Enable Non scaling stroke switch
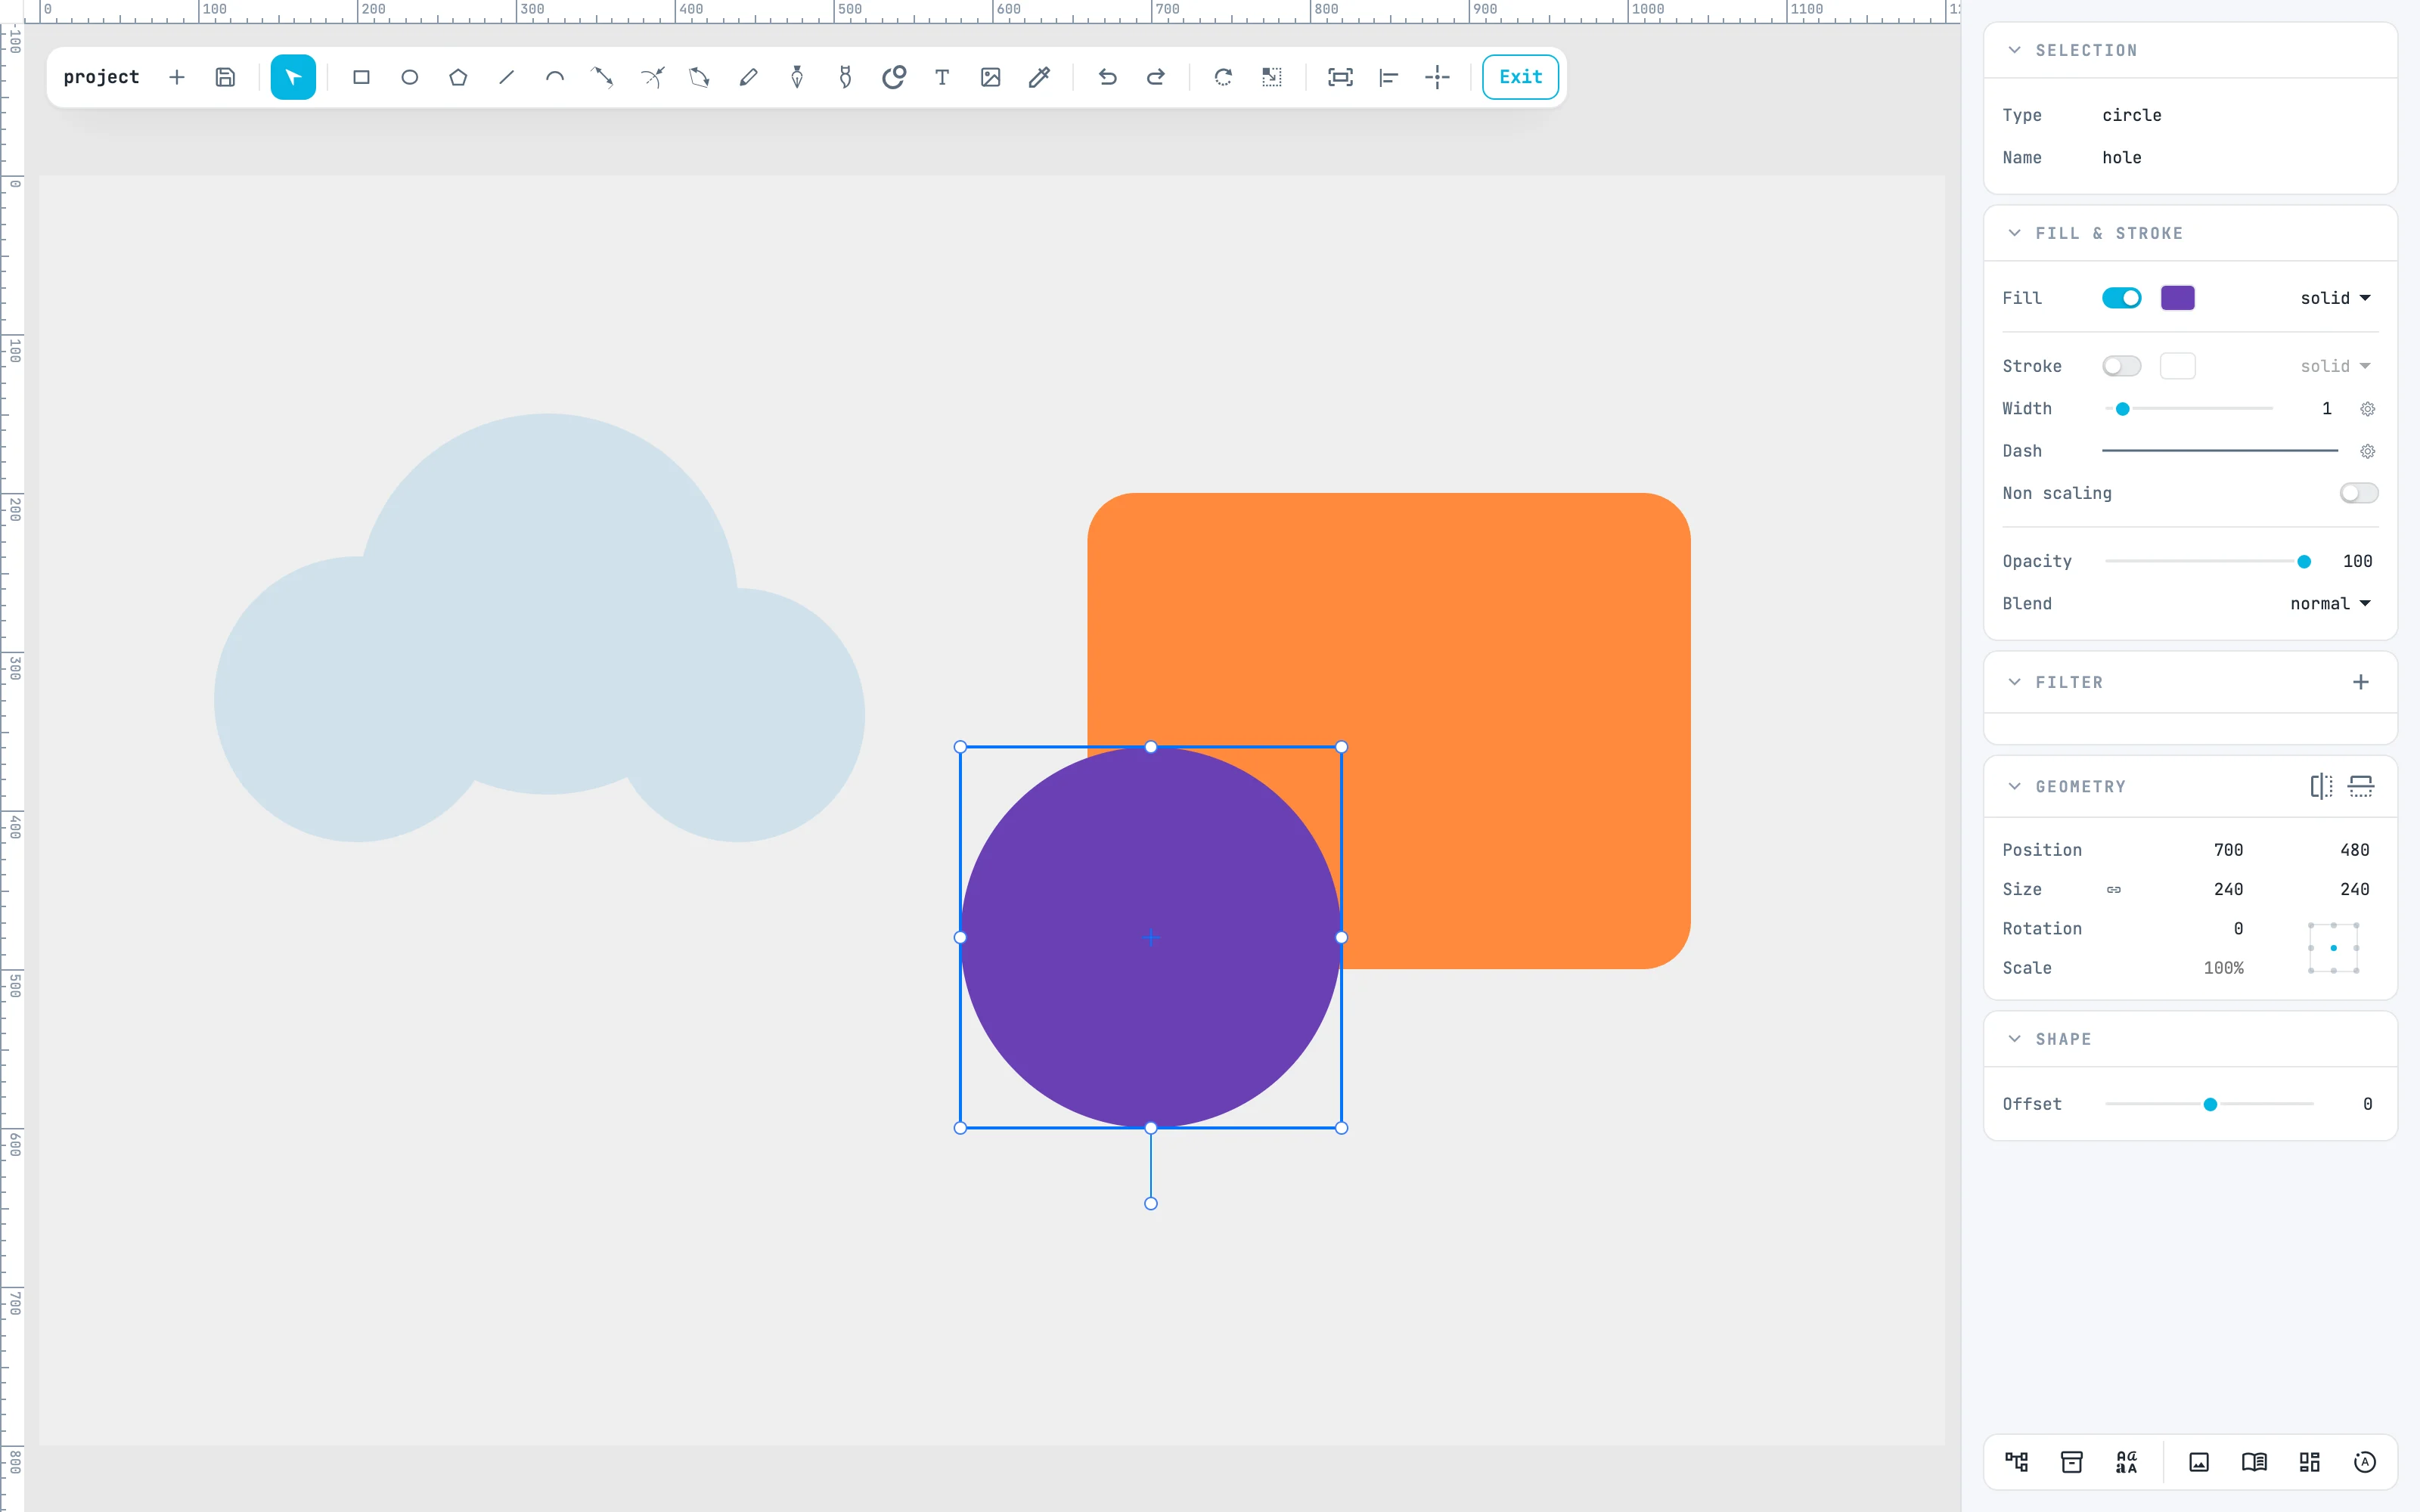Image resolution: width=2420 pixels, height=1512 pixels. pos(2358,493)
